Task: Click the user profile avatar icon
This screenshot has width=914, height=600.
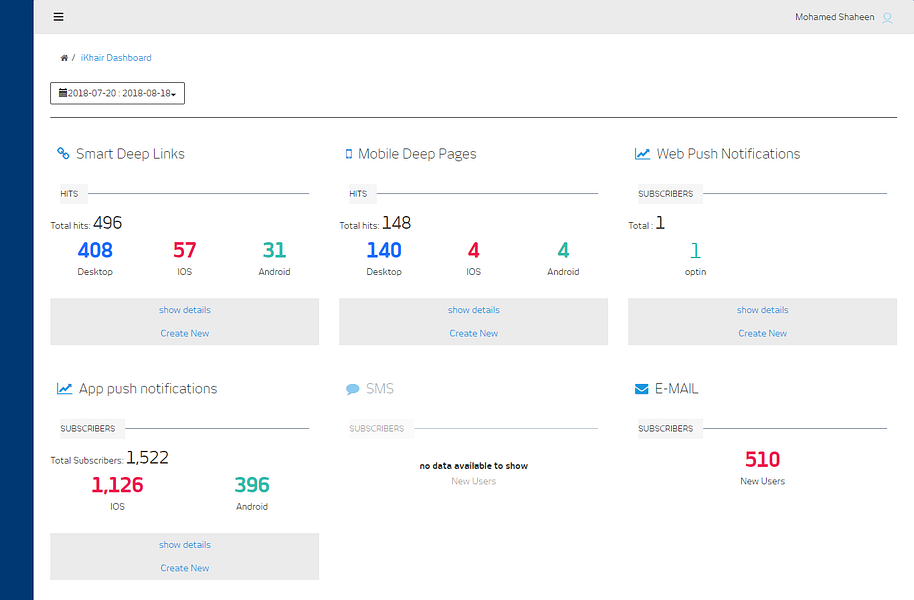Action: tap(887, 17)
